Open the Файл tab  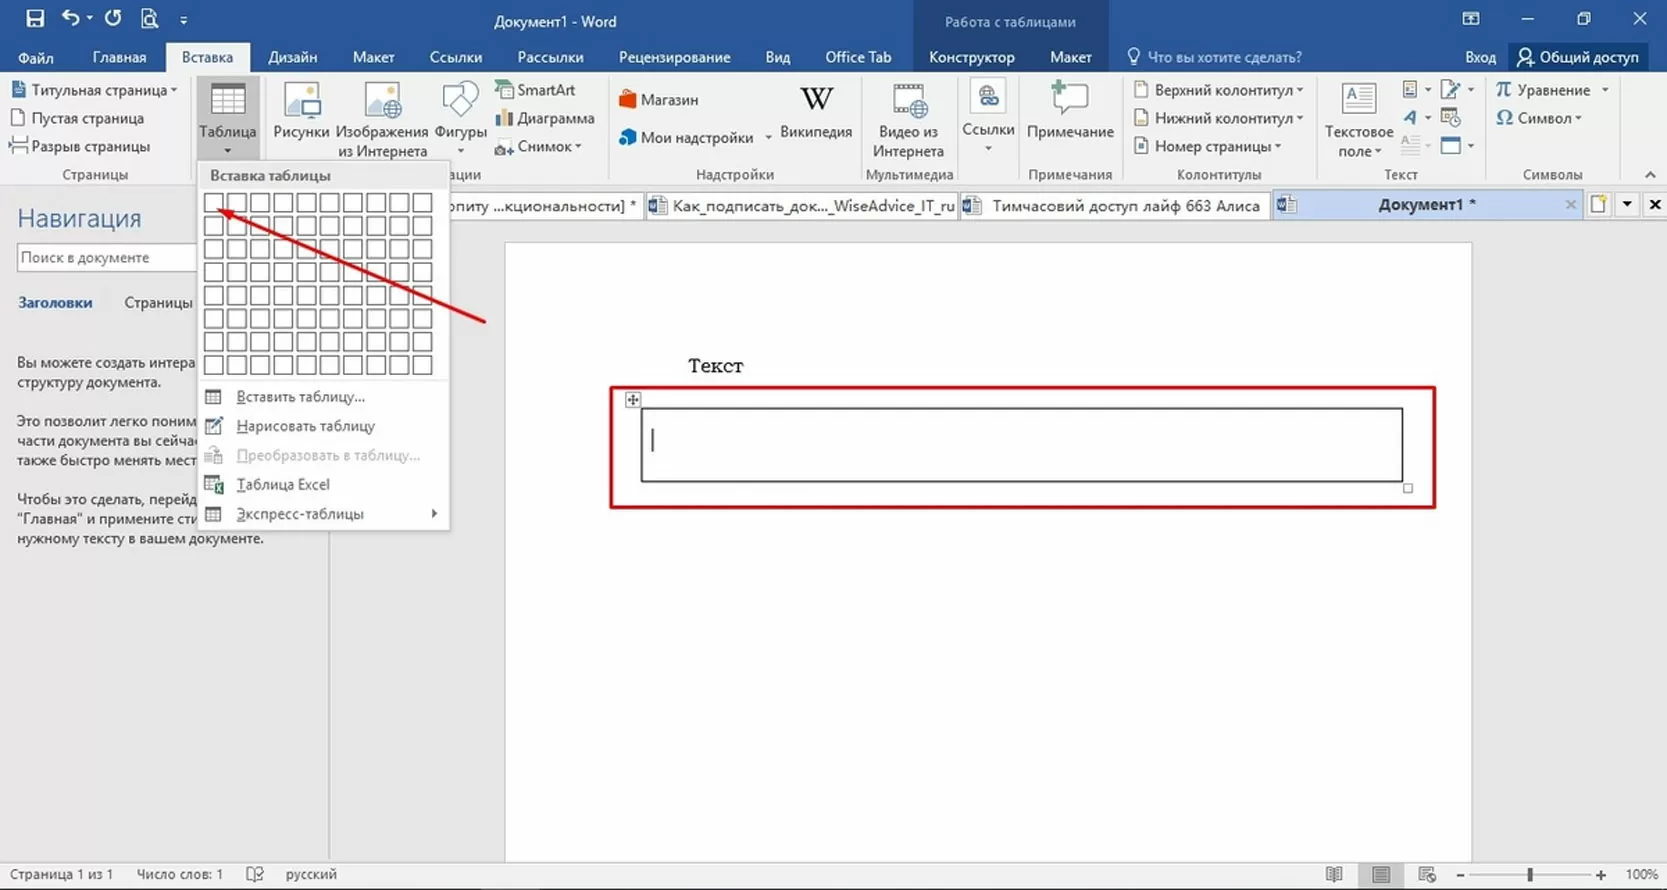[x=36, y=57]
